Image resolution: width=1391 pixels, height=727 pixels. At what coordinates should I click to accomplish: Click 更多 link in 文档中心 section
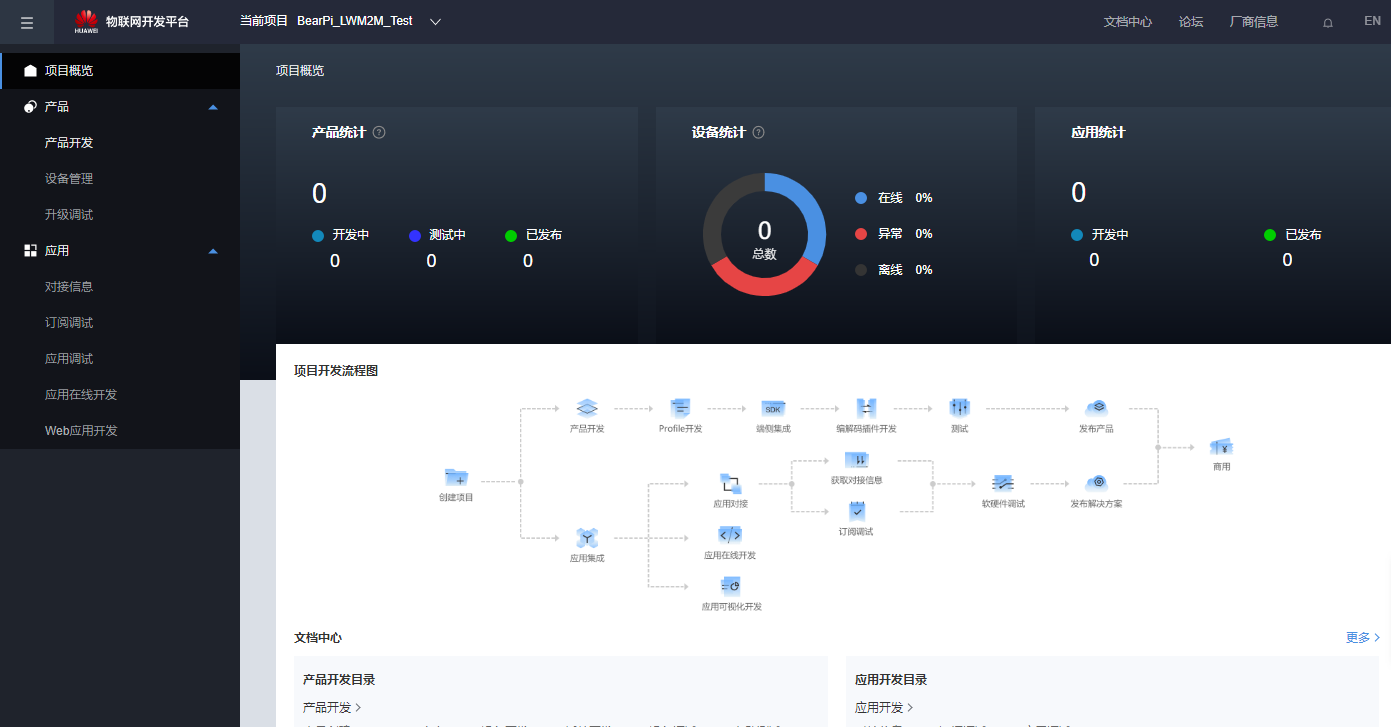1363,637
